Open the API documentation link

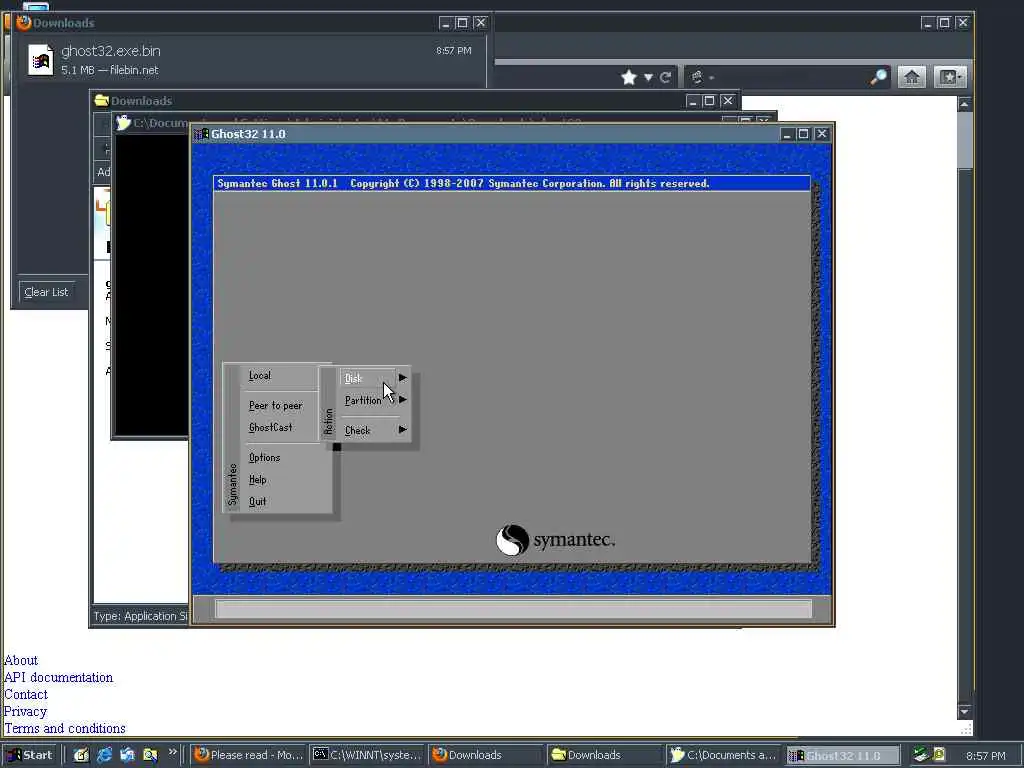click(x=58, y=677)
